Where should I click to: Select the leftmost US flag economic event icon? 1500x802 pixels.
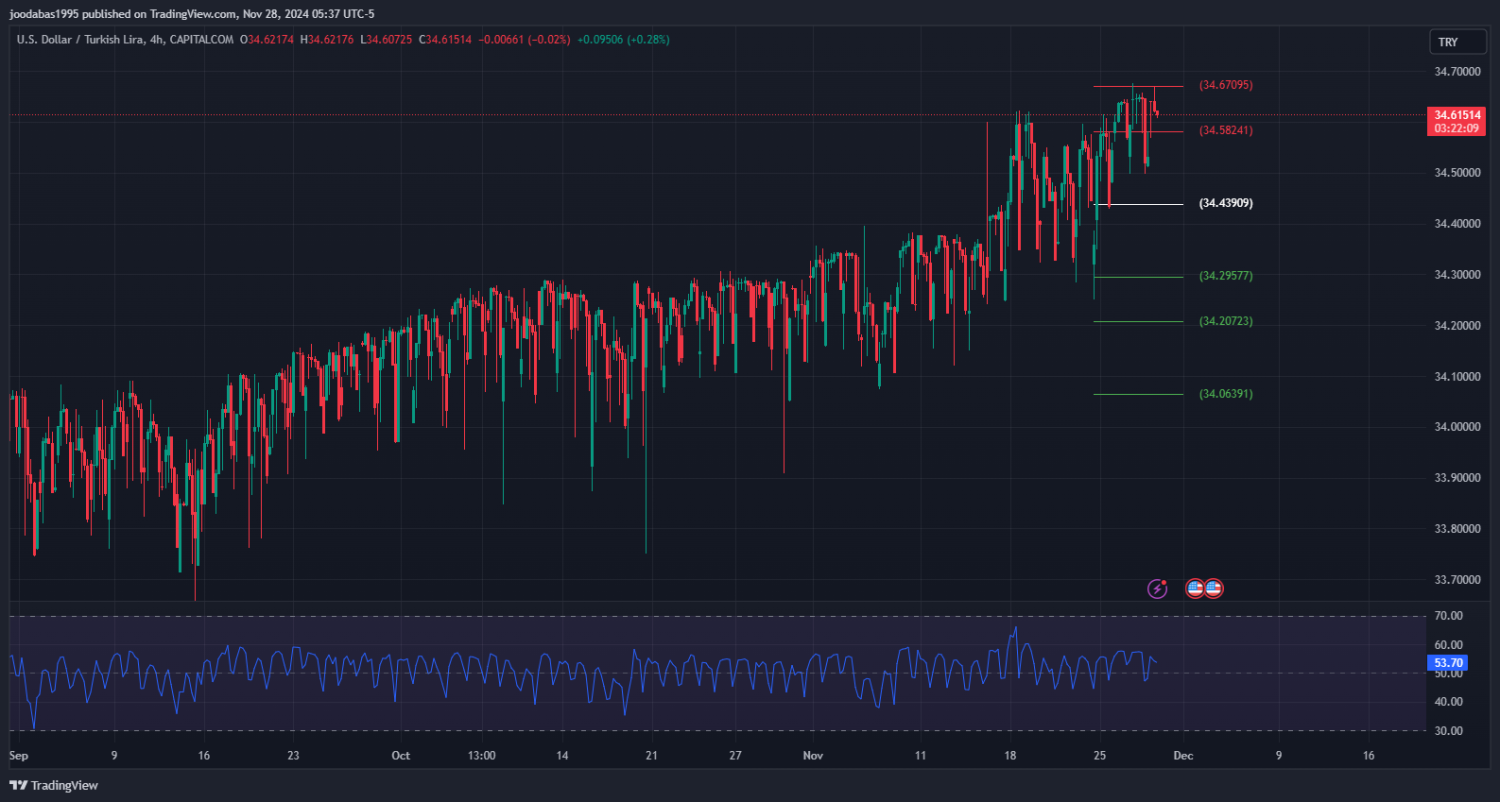pos(1194,588)
